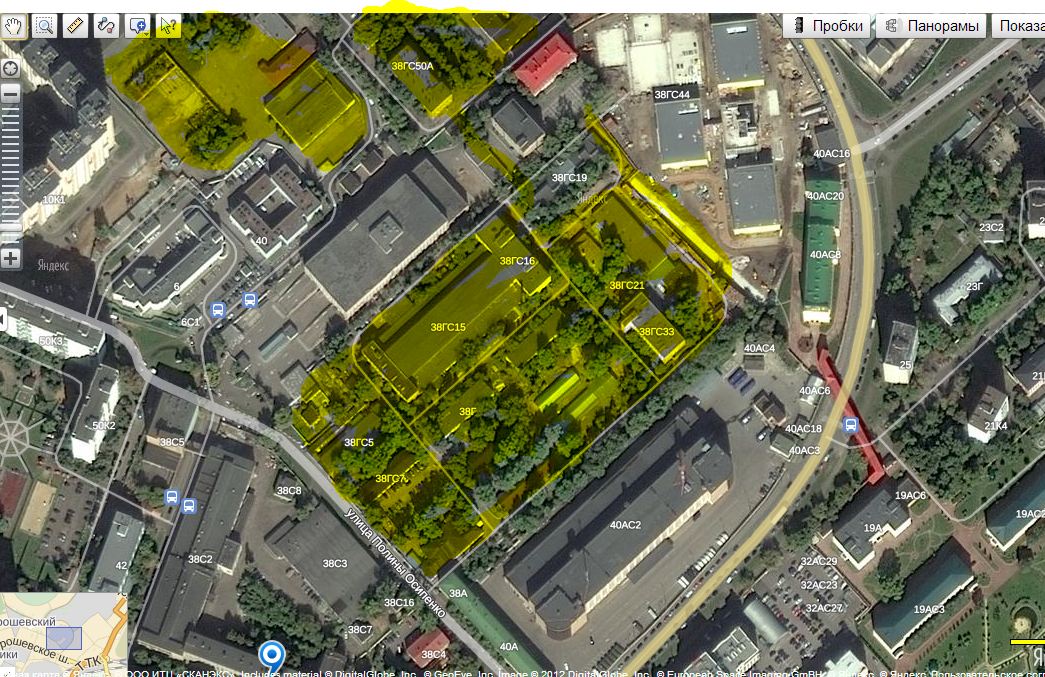Click the building labeled 40АС2
Screen dimensions: 1045x677
tap(625, 524)
